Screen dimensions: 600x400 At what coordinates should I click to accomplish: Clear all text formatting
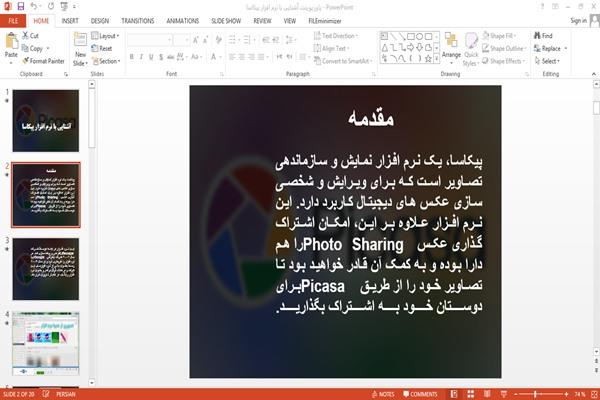click(218, 39)
